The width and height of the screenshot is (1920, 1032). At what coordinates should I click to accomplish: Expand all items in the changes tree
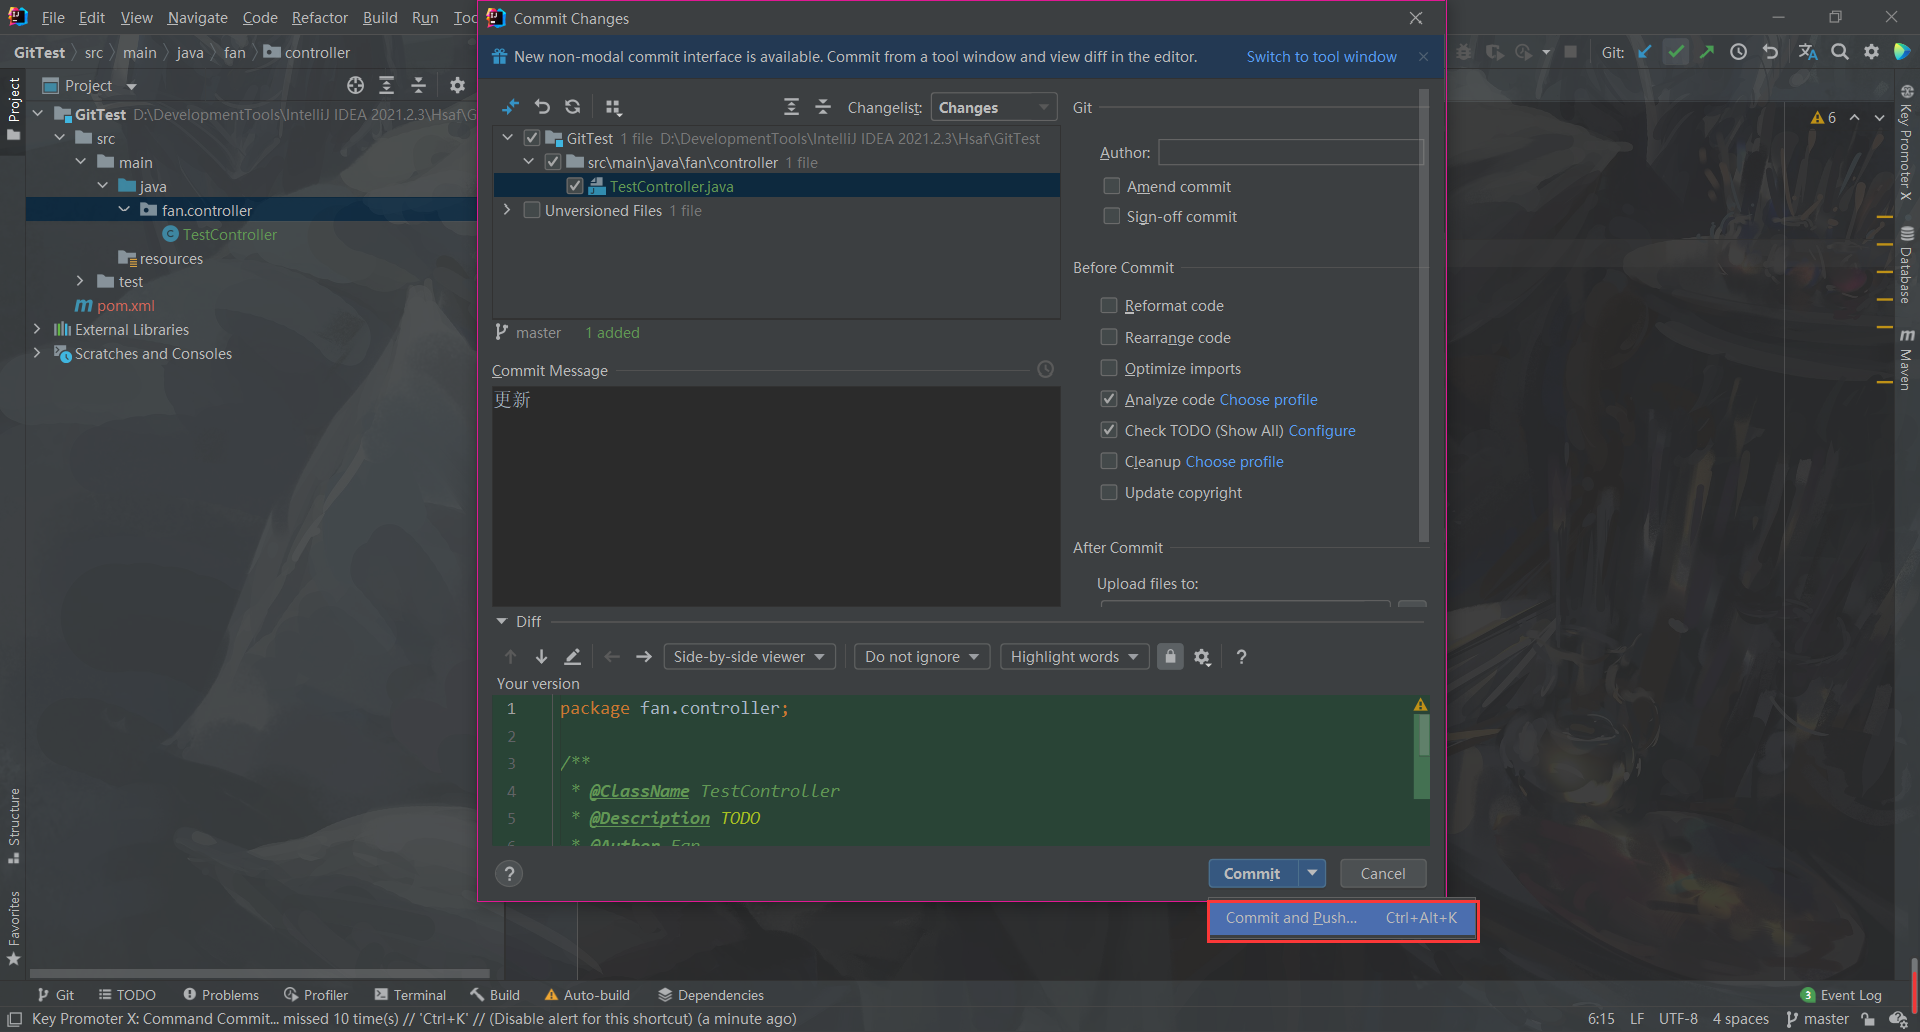[x=791, y=107]
